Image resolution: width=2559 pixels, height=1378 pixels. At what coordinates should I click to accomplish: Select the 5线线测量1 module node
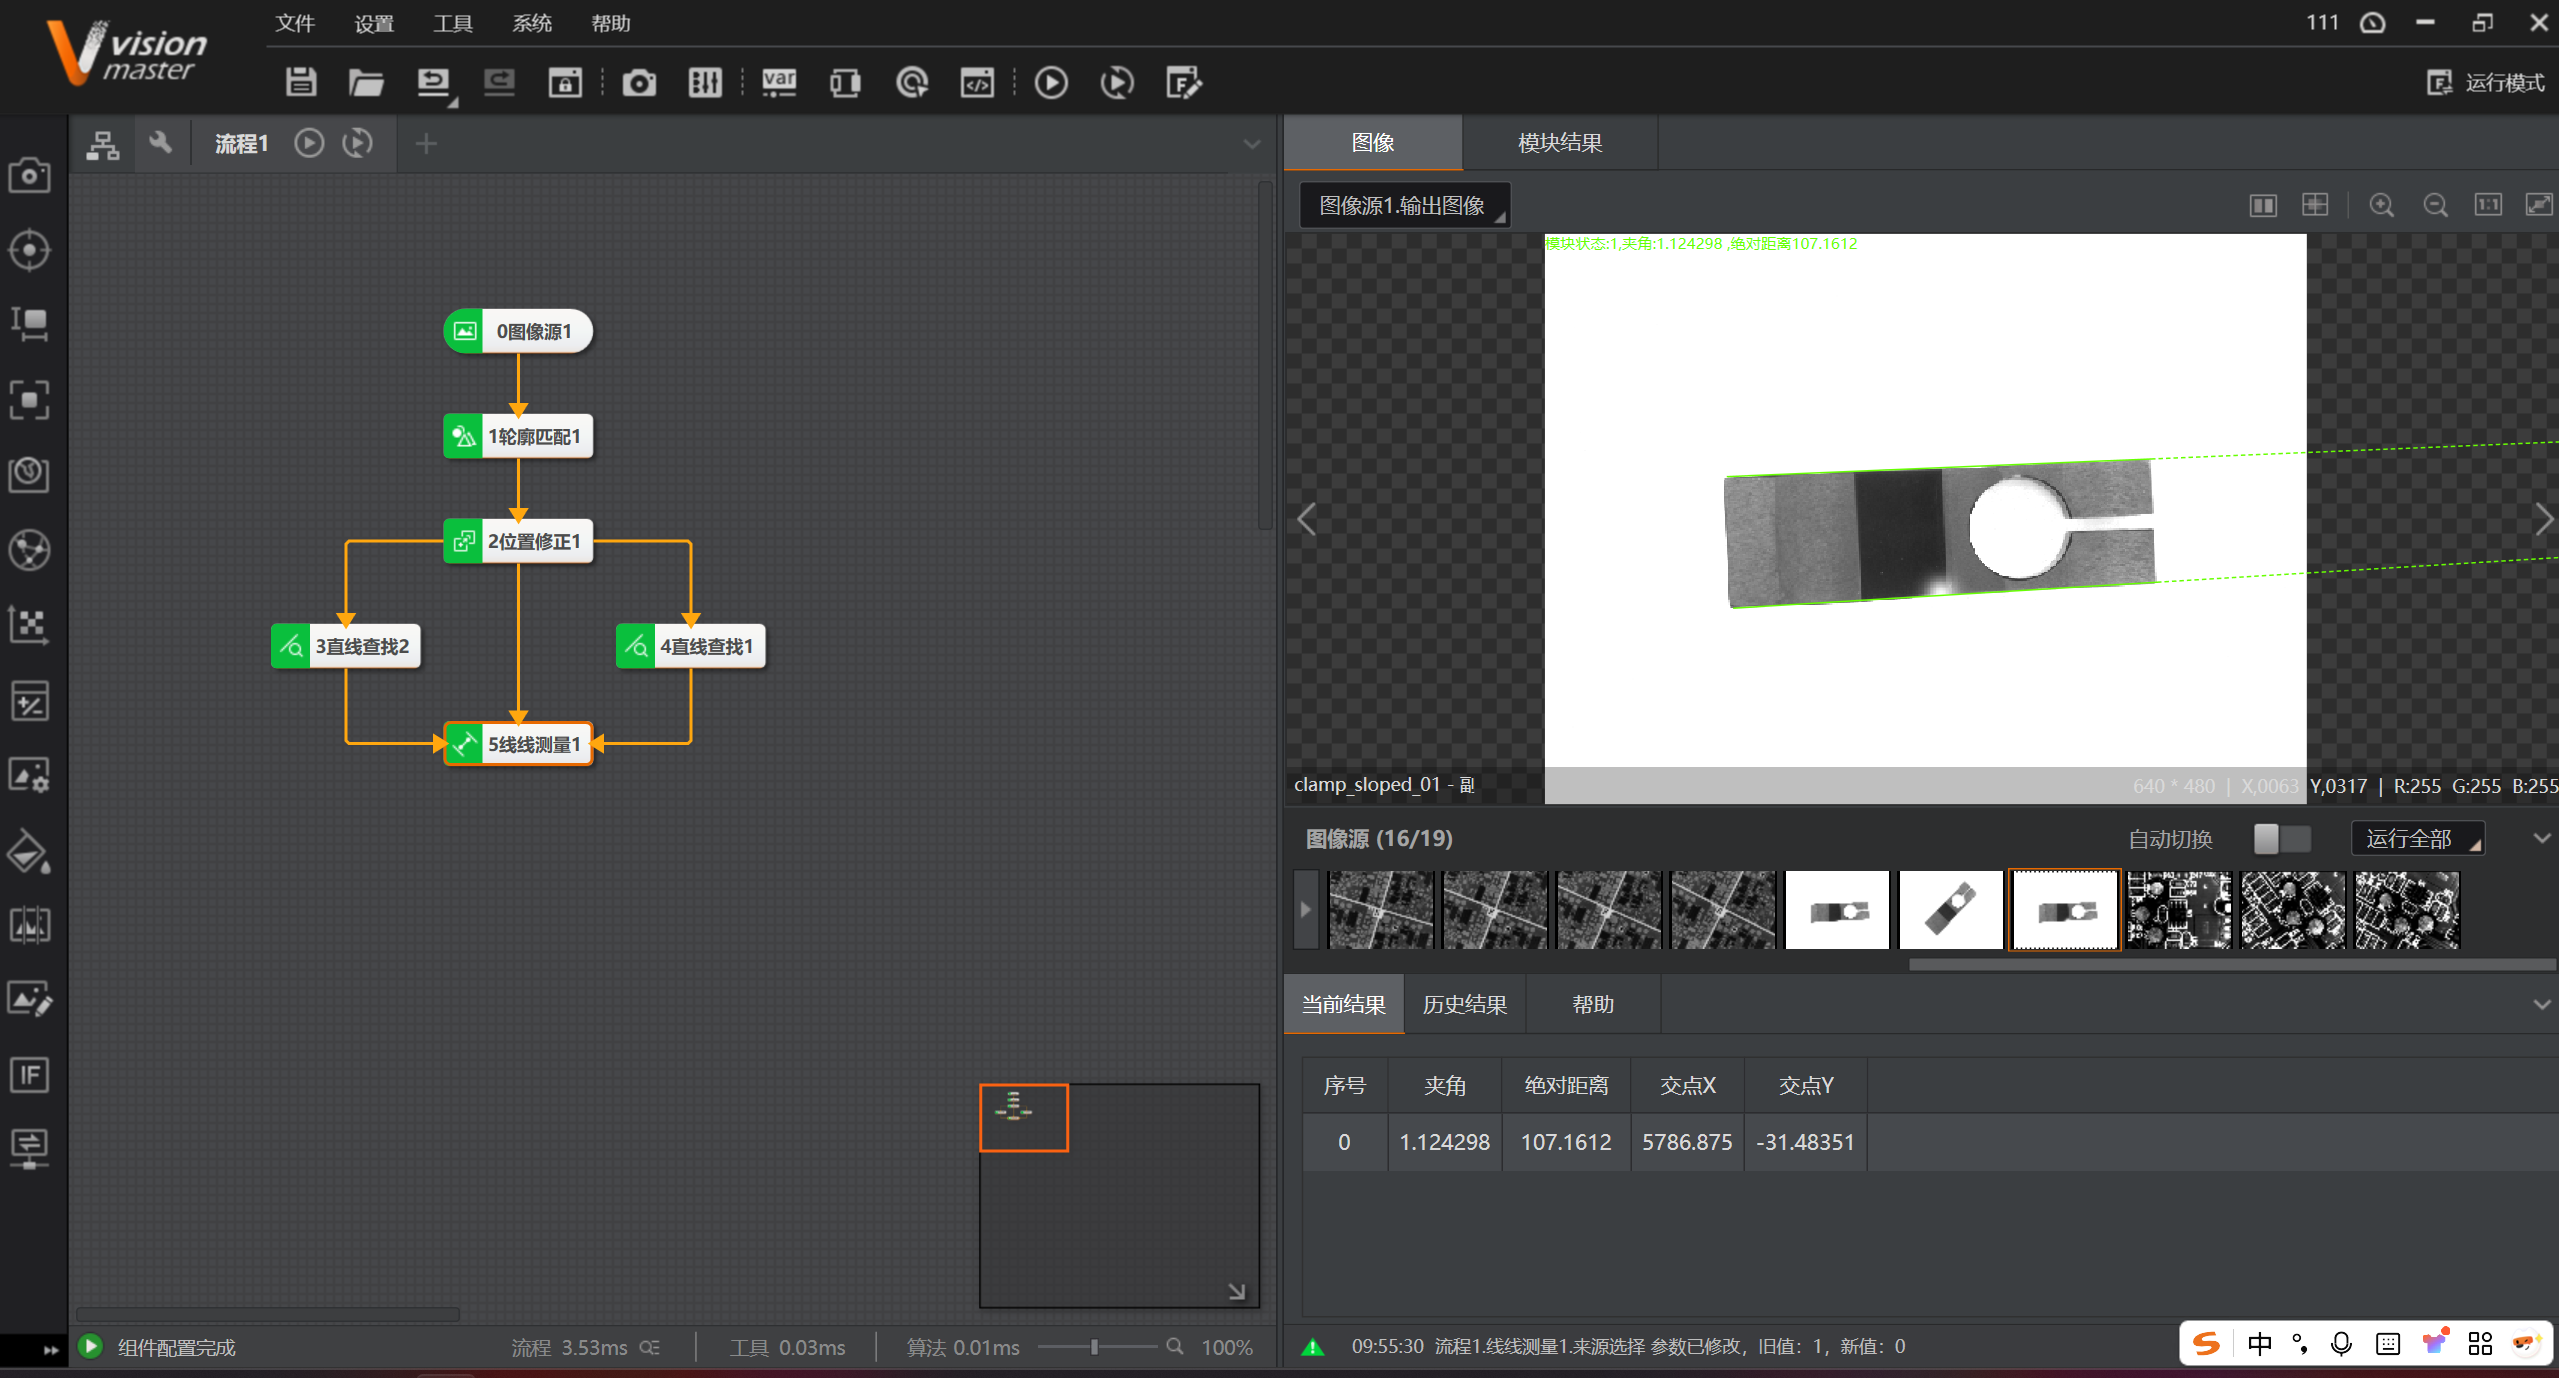coord(532,744)
